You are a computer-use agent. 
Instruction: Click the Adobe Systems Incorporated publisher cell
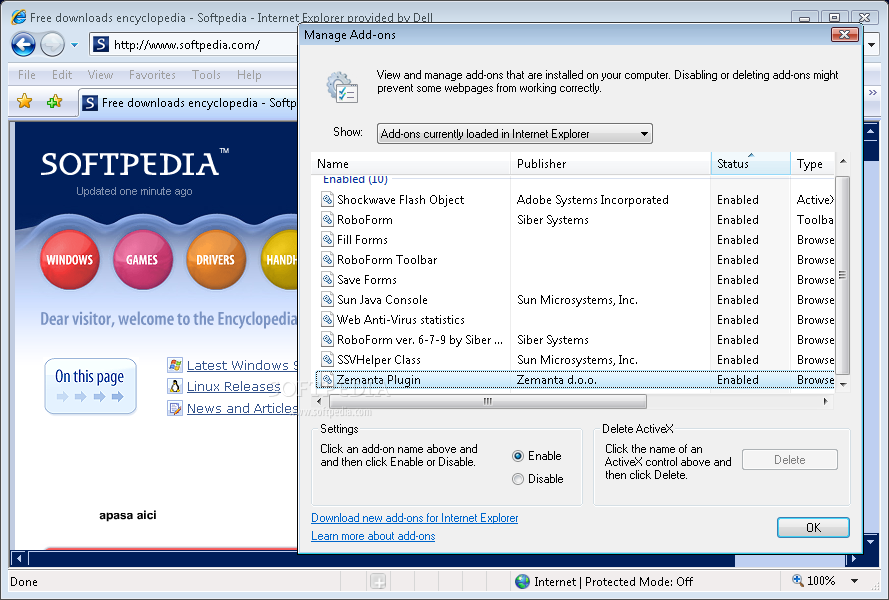592,200
